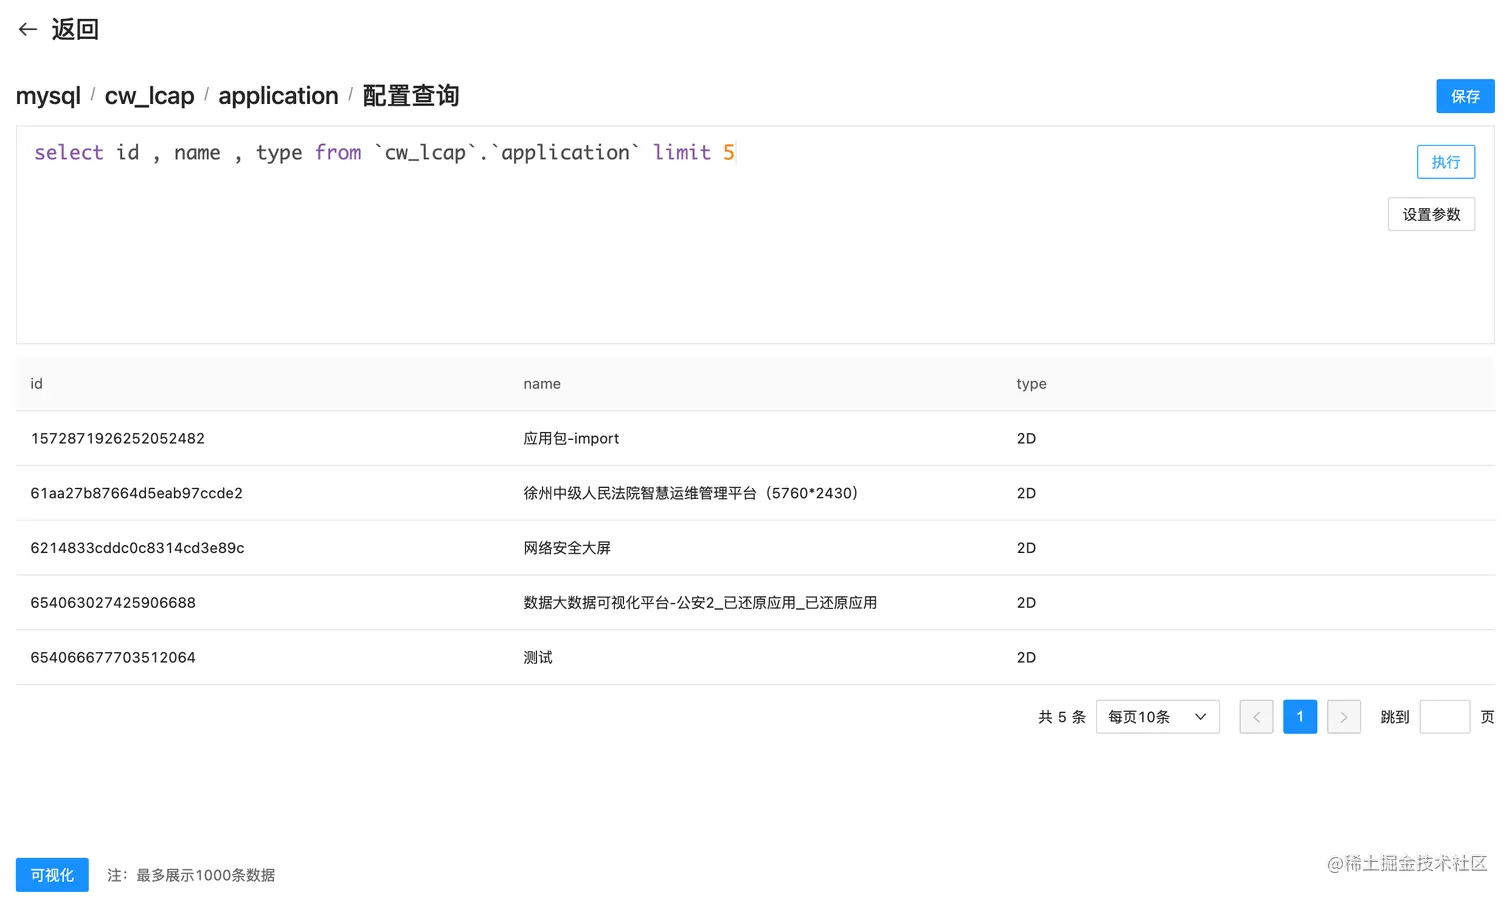The width and height of the screenshot is (1512, 898).
Task: Select 2D type cell in 应用包-import row
Action: point(1026,438)
